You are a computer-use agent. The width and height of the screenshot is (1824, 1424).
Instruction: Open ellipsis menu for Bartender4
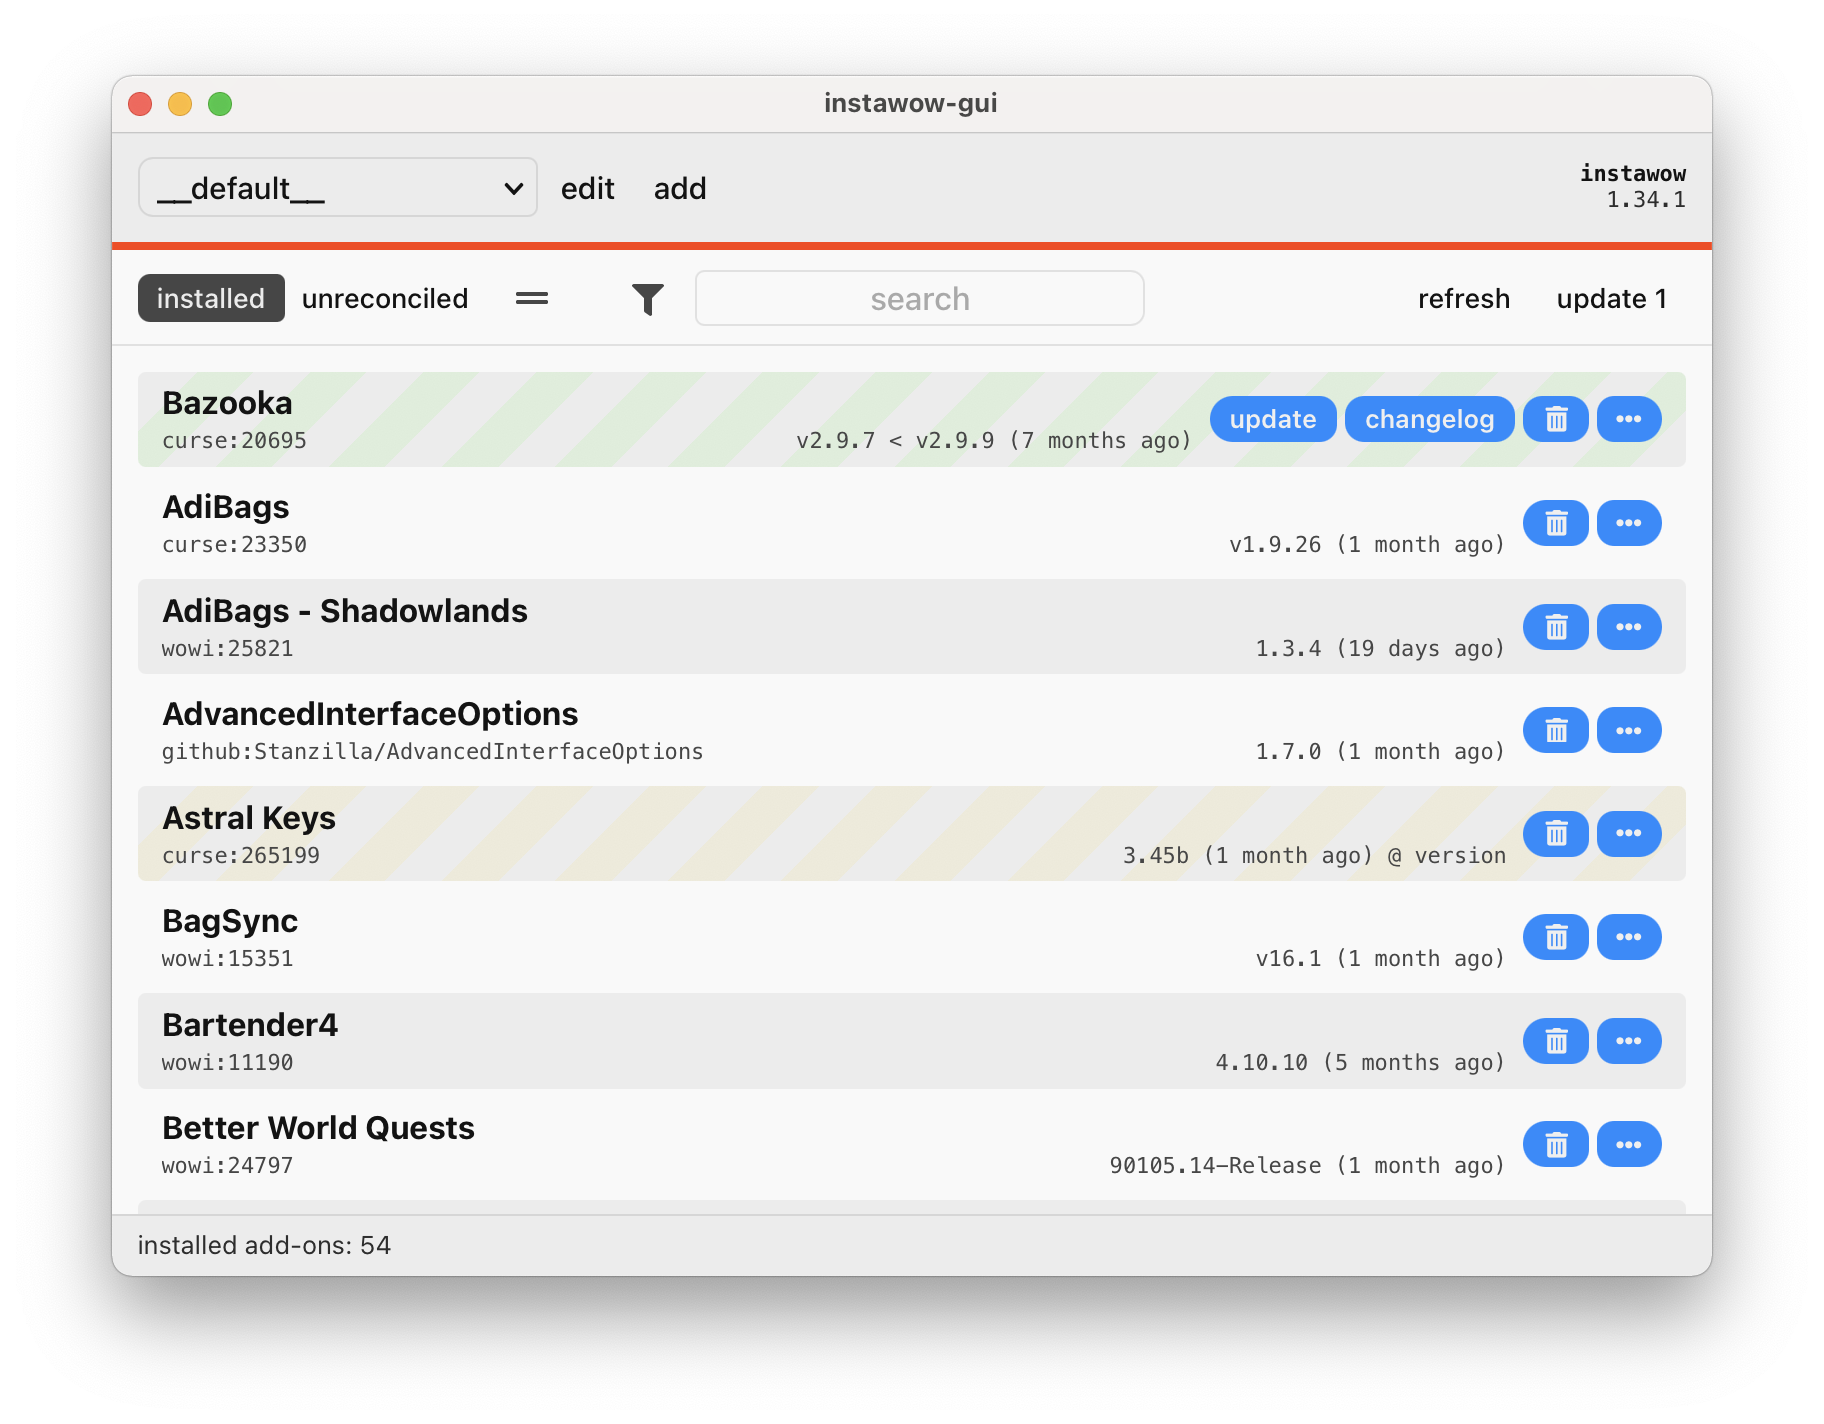click(1629, 1041)
